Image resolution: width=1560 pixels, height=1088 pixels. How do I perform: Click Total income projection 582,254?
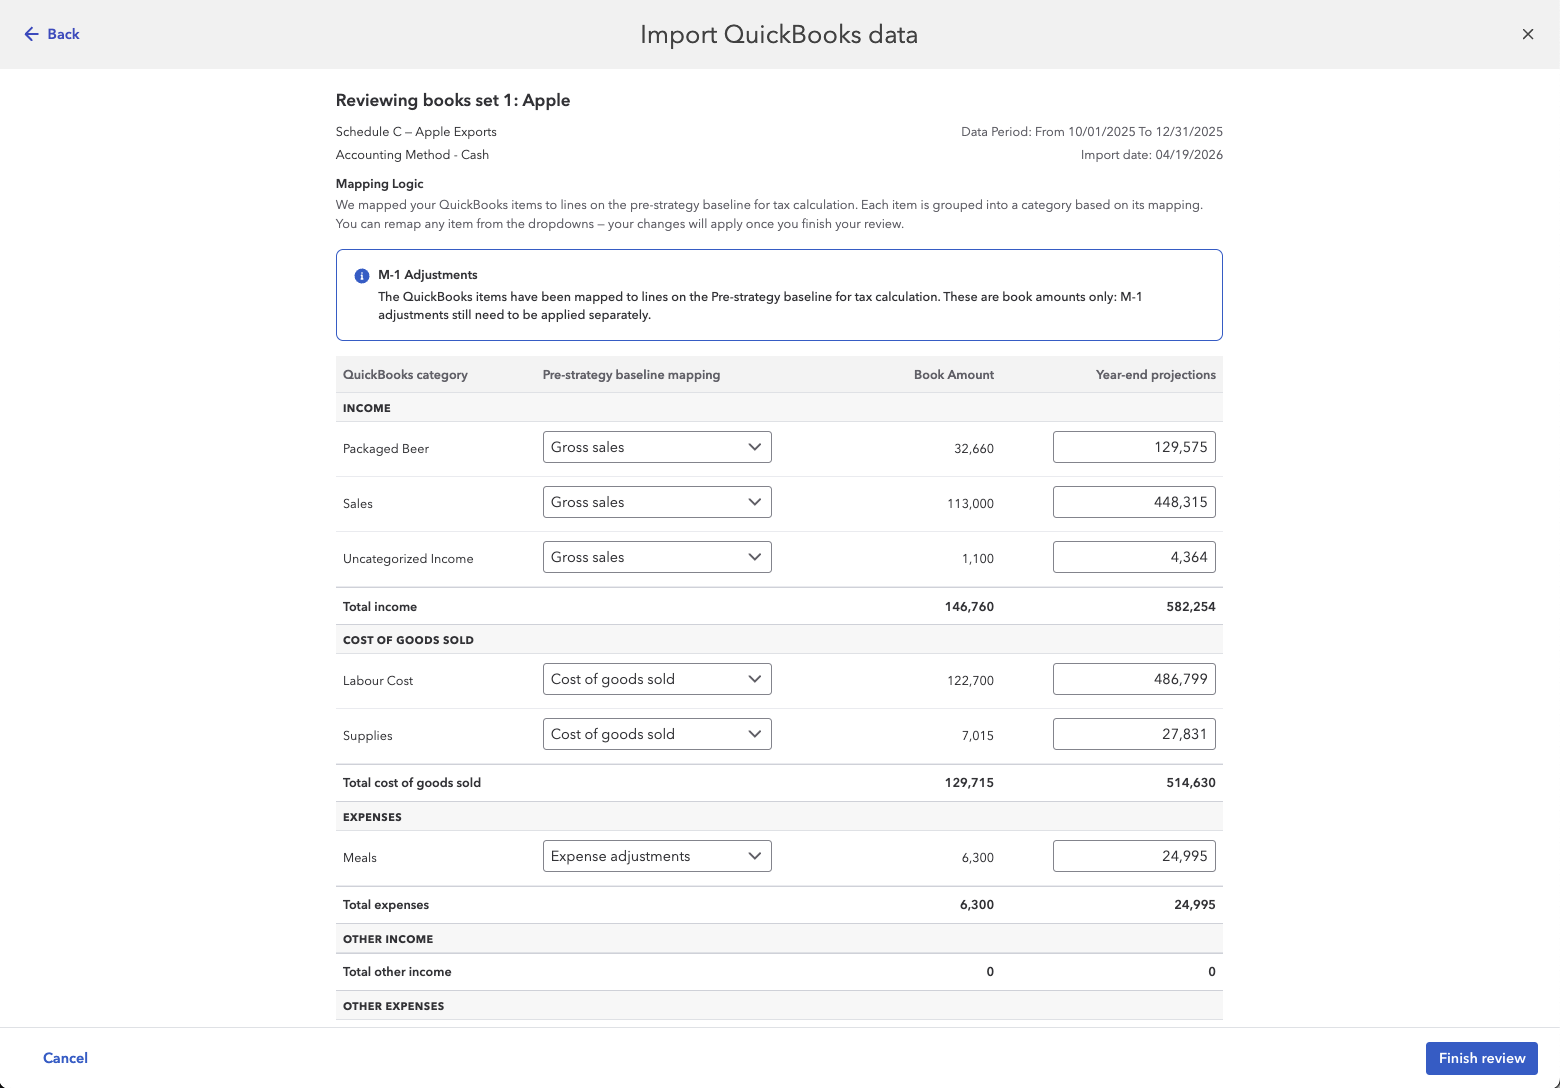coord(1191,607)
